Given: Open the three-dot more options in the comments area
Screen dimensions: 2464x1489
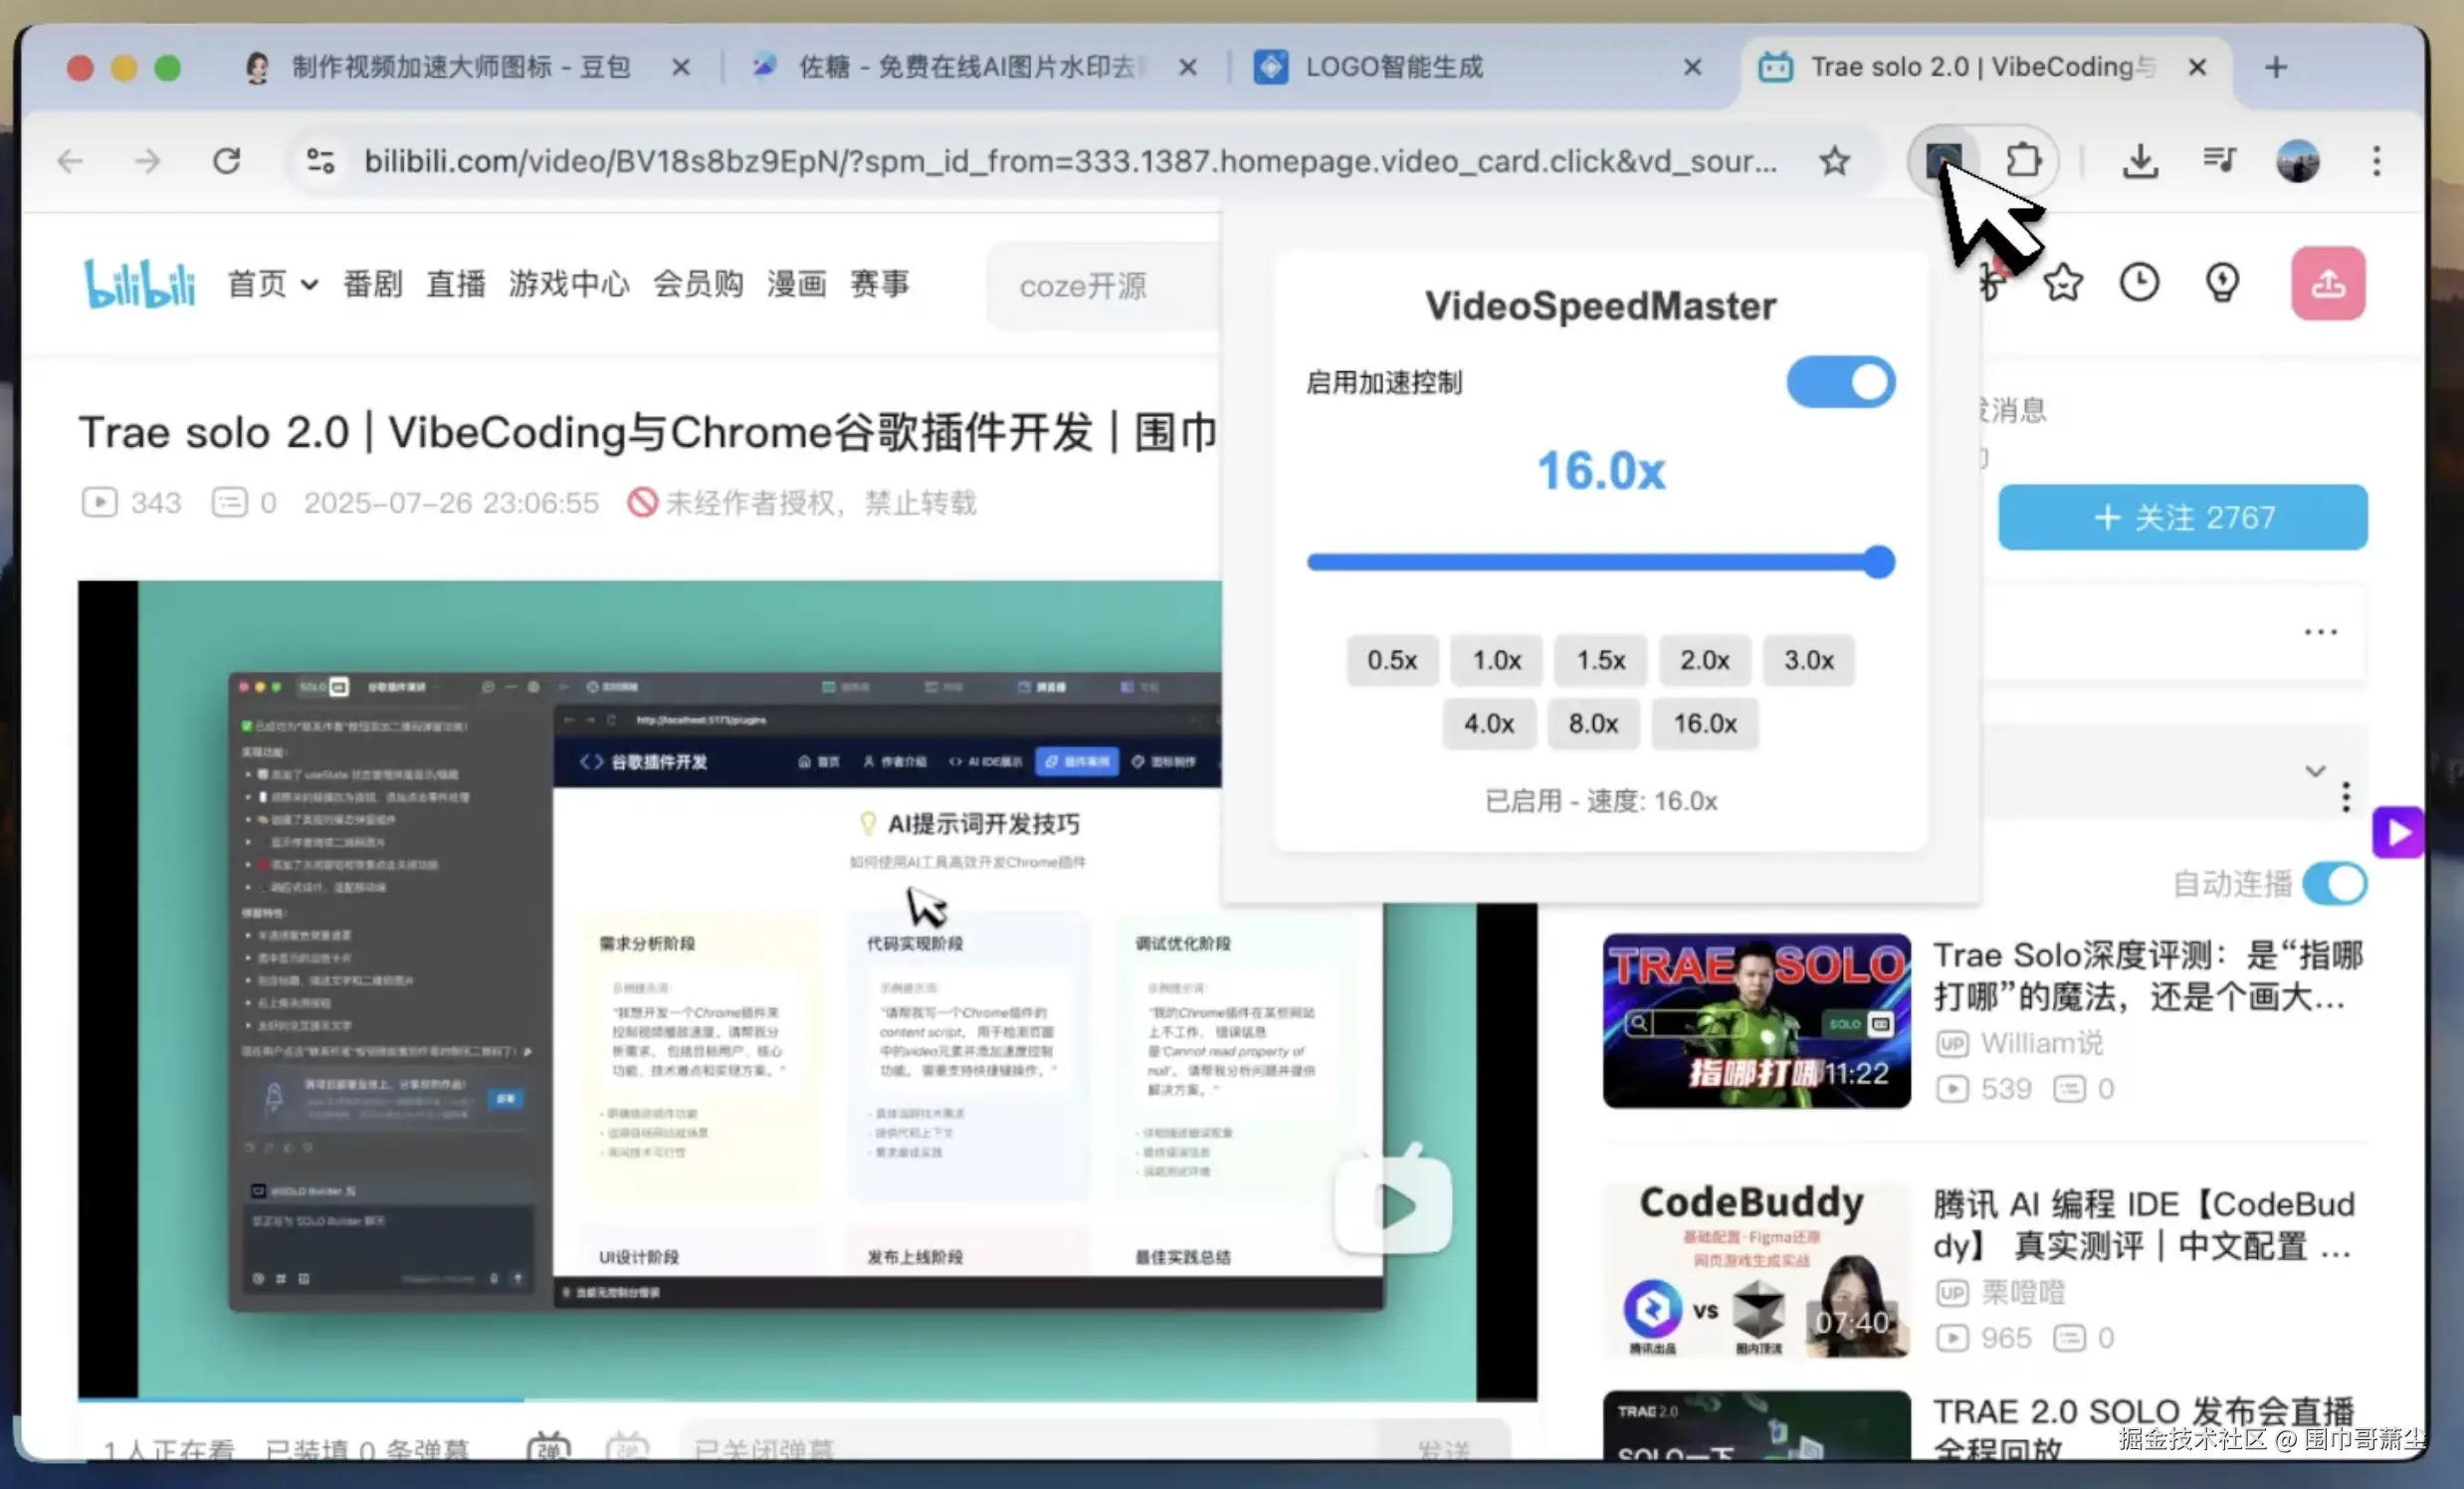Looking at the screenshot, I should (x=2320, y=630).
